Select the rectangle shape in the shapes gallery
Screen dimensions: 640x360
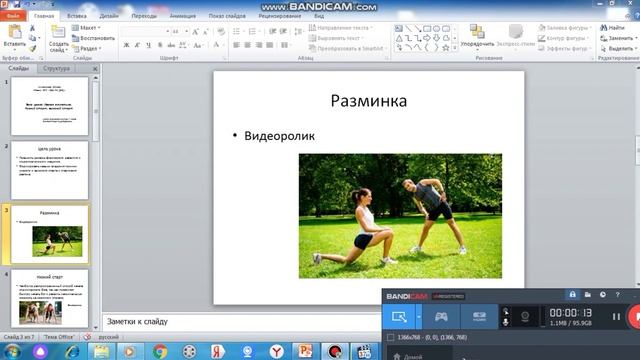tap(427, 29)
